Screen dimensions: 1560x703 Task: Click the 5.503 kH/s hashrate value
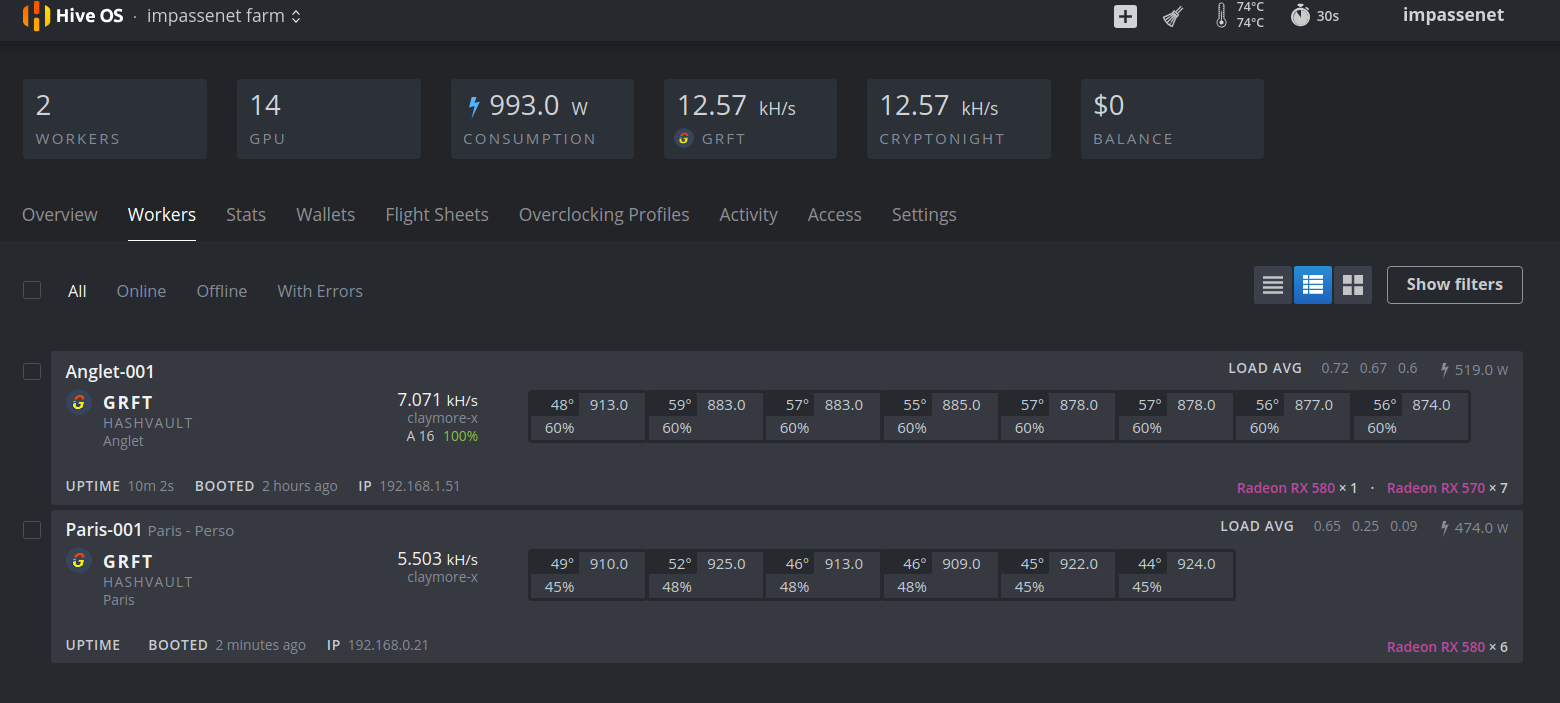[437, 559]
